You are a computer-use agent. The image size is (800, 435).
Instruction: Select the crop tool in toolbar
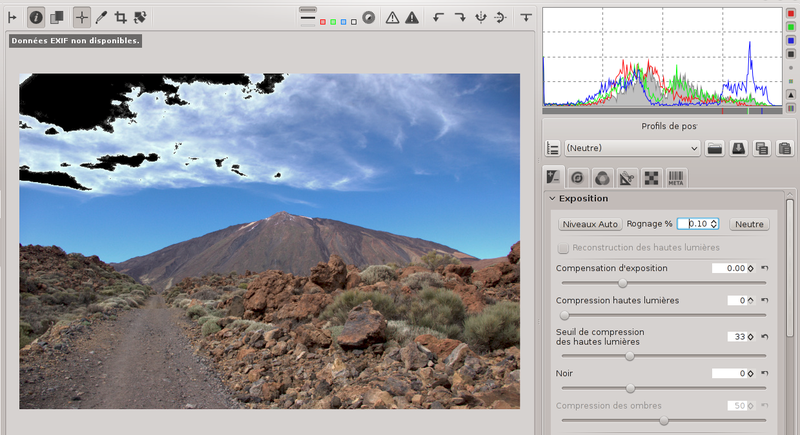click(120, 17)
